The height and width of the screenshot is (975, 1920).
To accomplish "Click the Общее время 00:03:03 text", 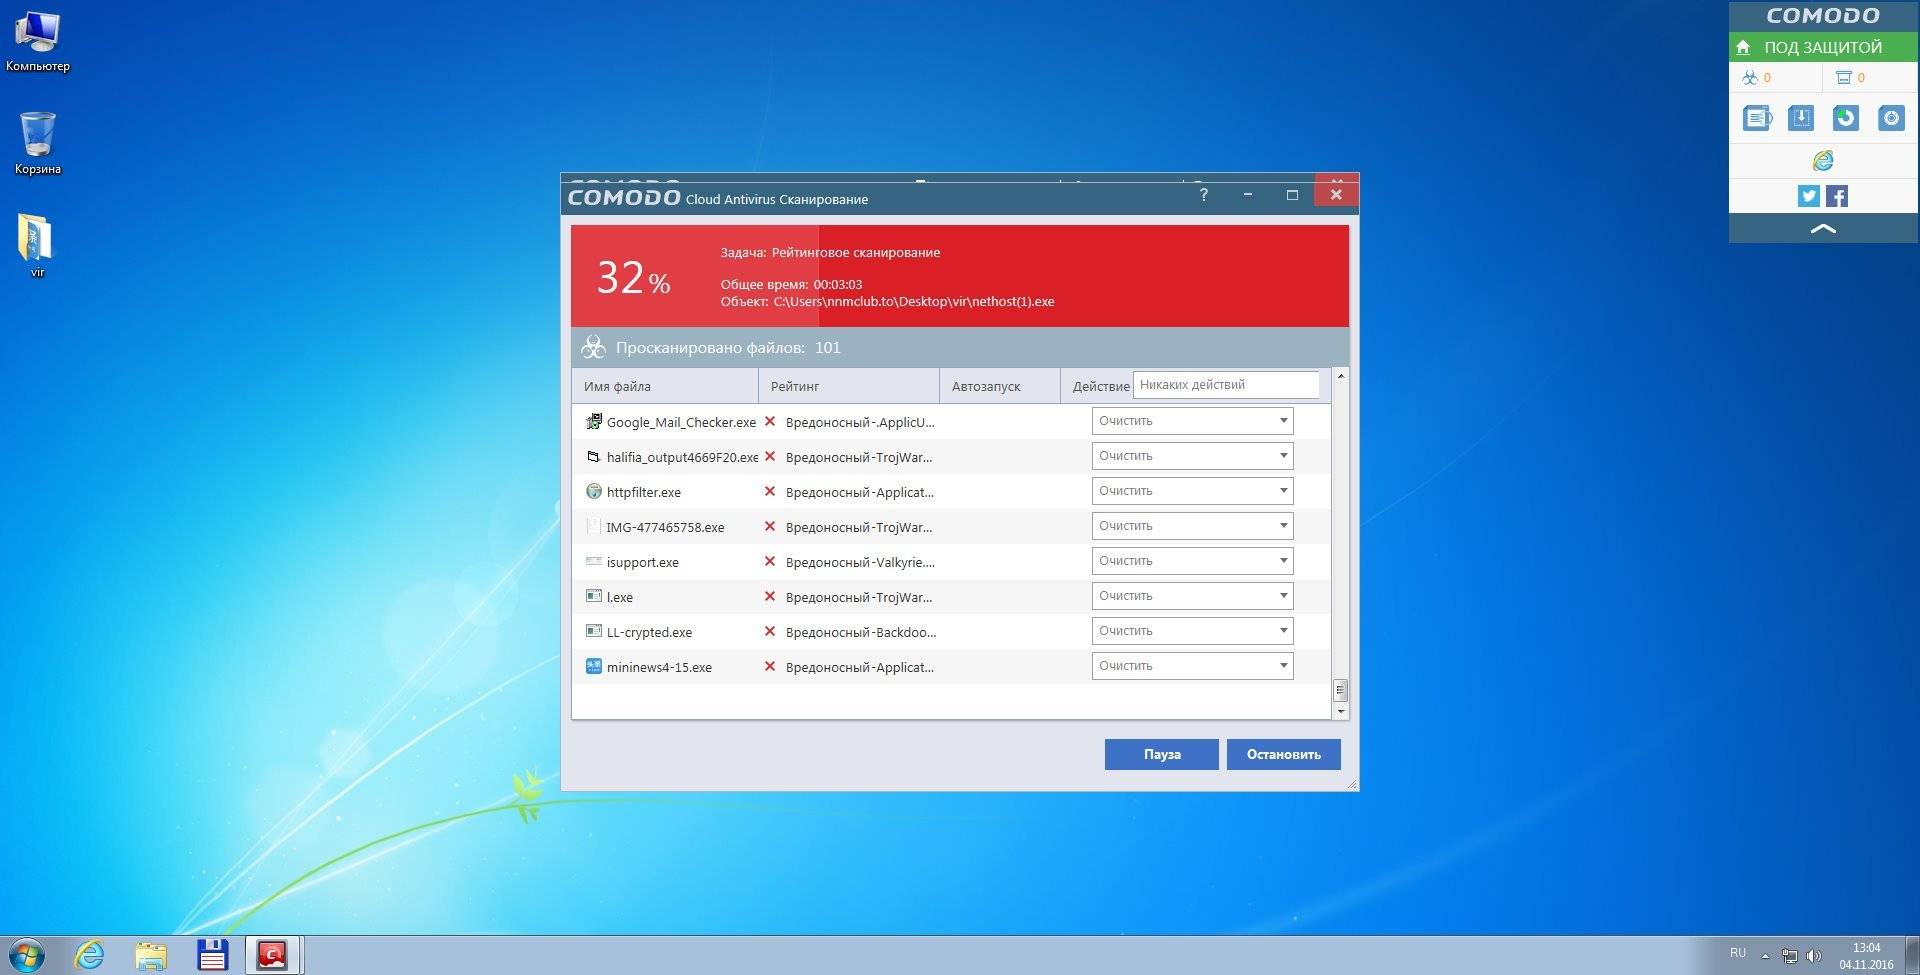I will click(x=791, y=284).
